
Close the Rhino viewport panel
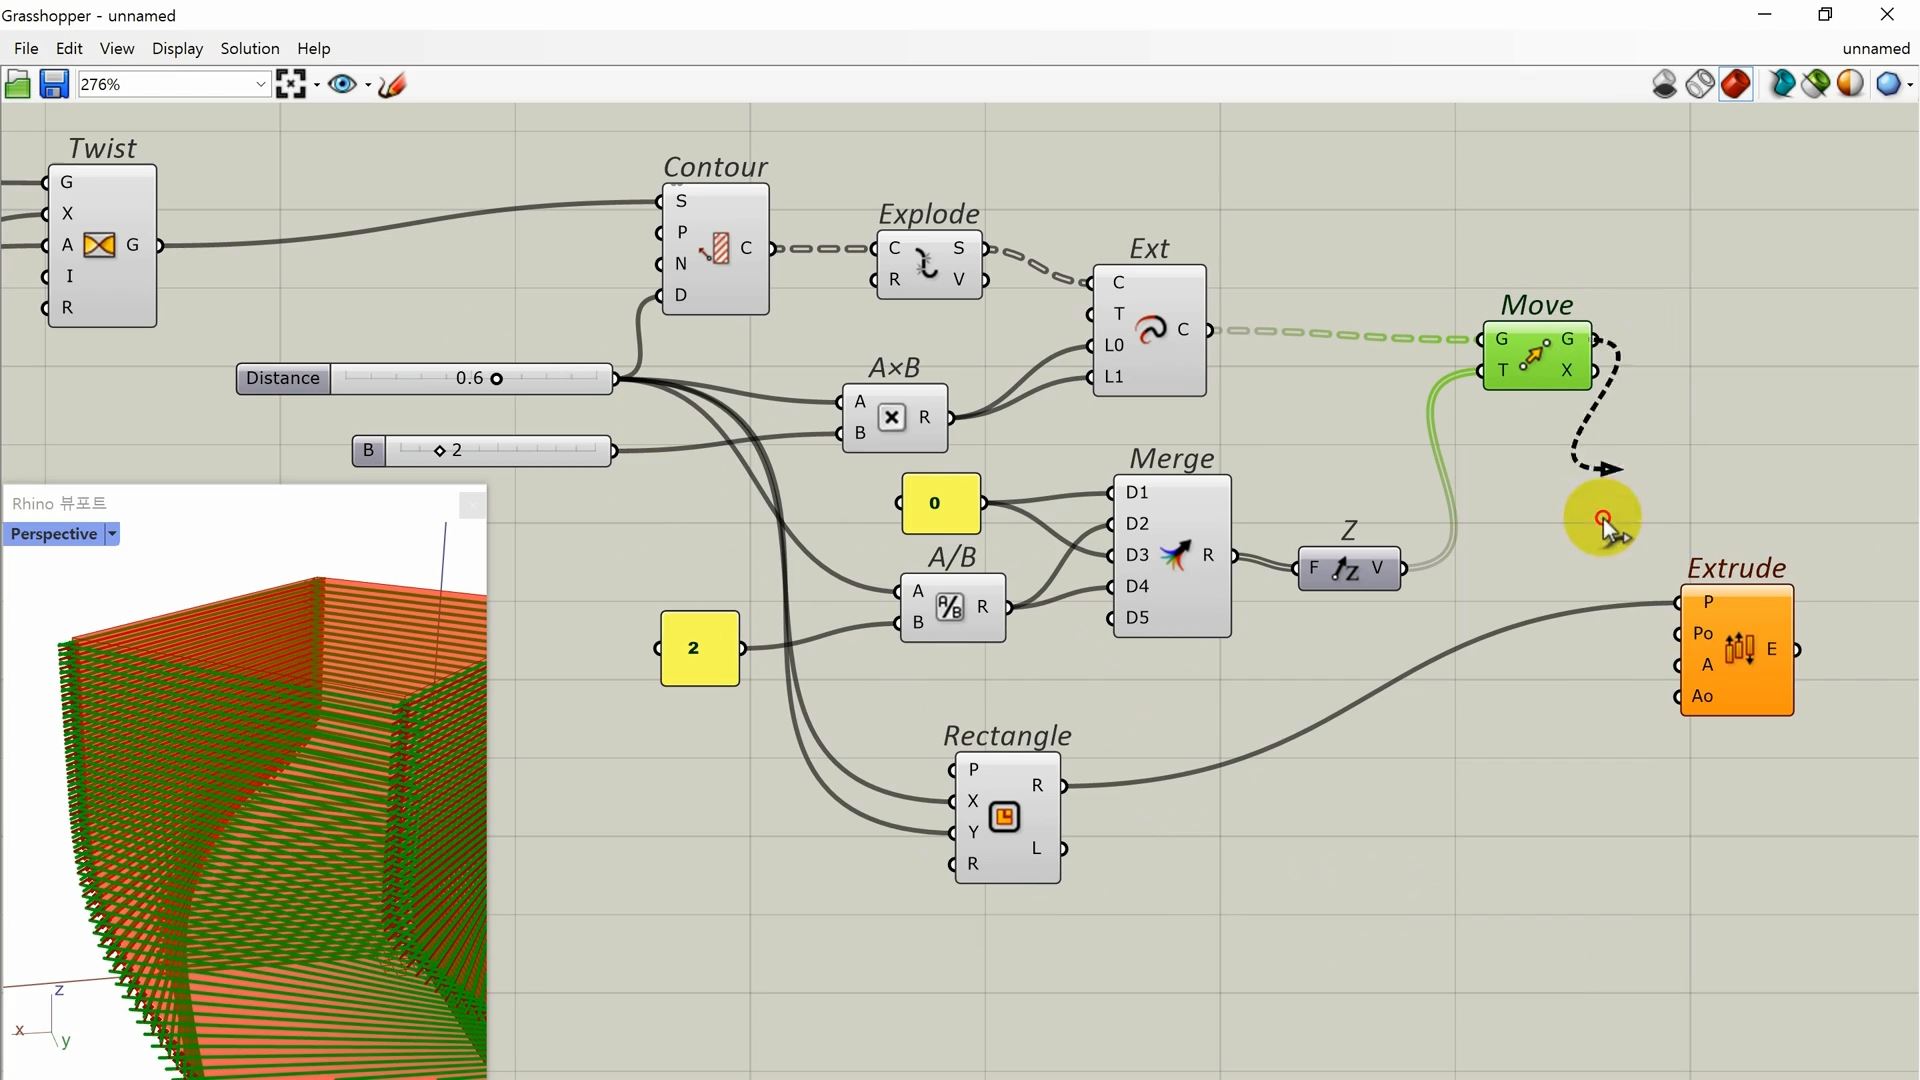(472, 505)
